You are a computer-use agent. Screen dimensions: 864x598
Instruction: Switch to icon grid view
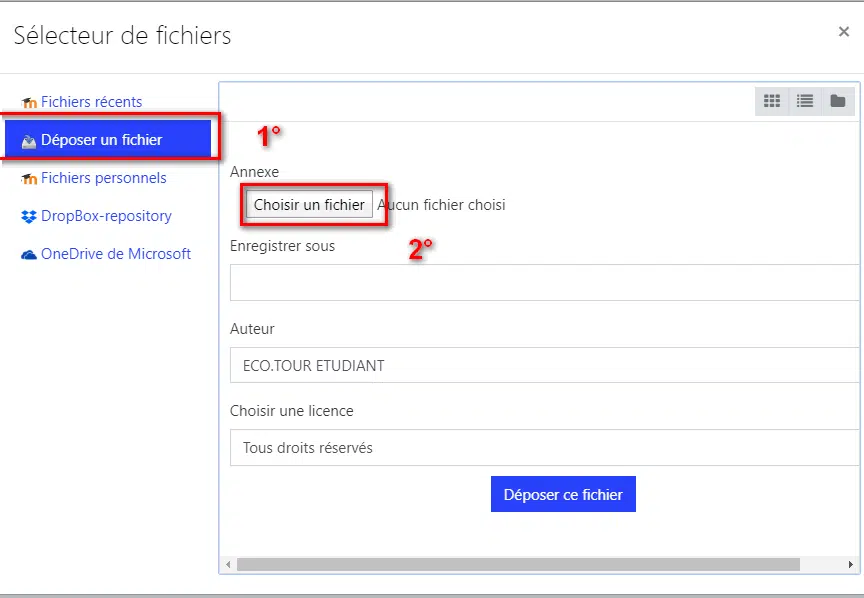point(772,101)
